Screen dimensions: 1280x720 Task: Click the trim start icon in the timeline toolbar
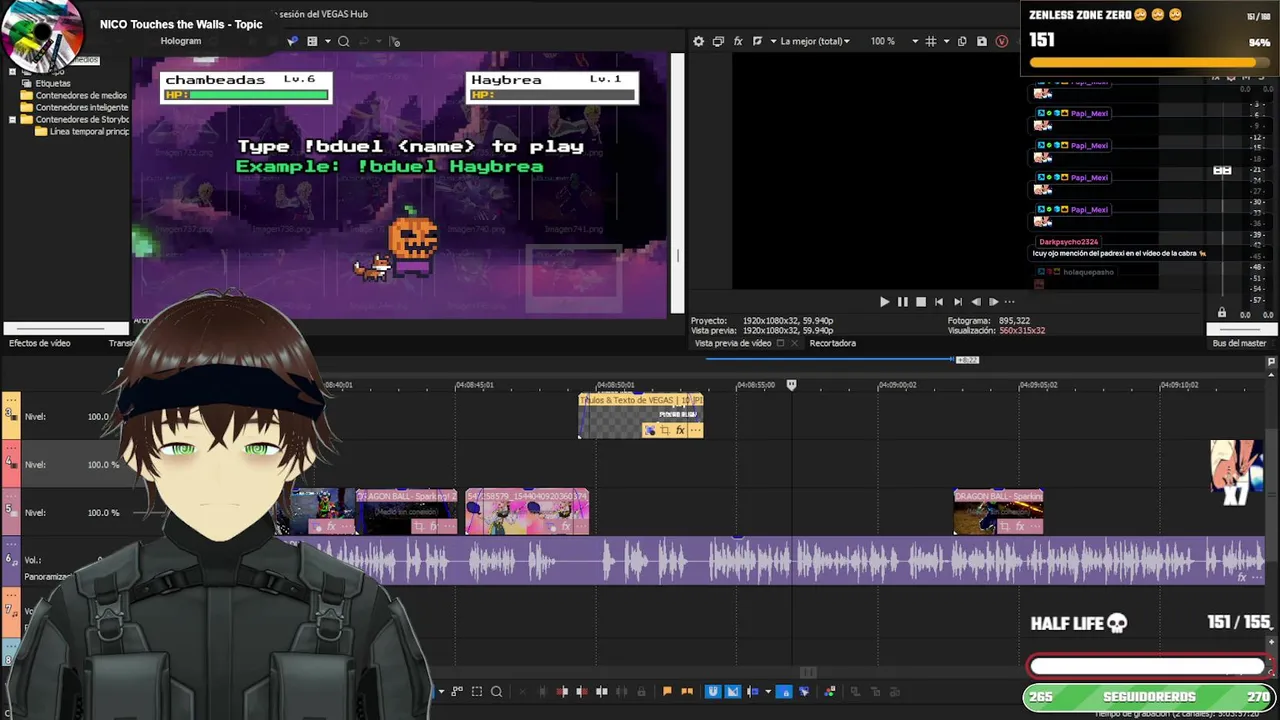(562, 691)
